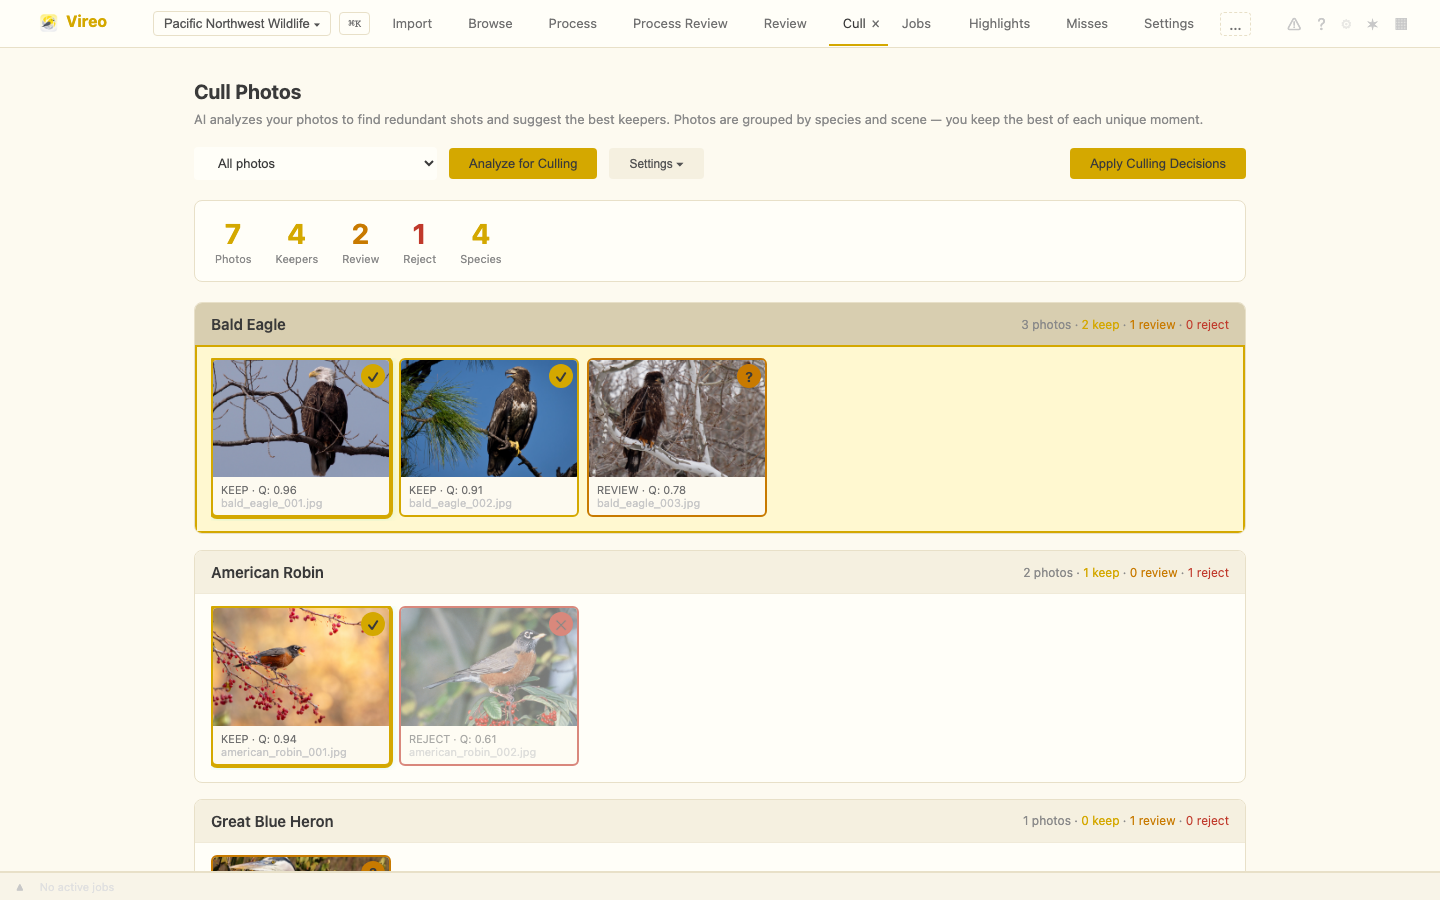This screenshot has height=900, width=1440.
Task: Click '2 keep' in Bald Eagle summary
Action: [x=1100, y=325]
